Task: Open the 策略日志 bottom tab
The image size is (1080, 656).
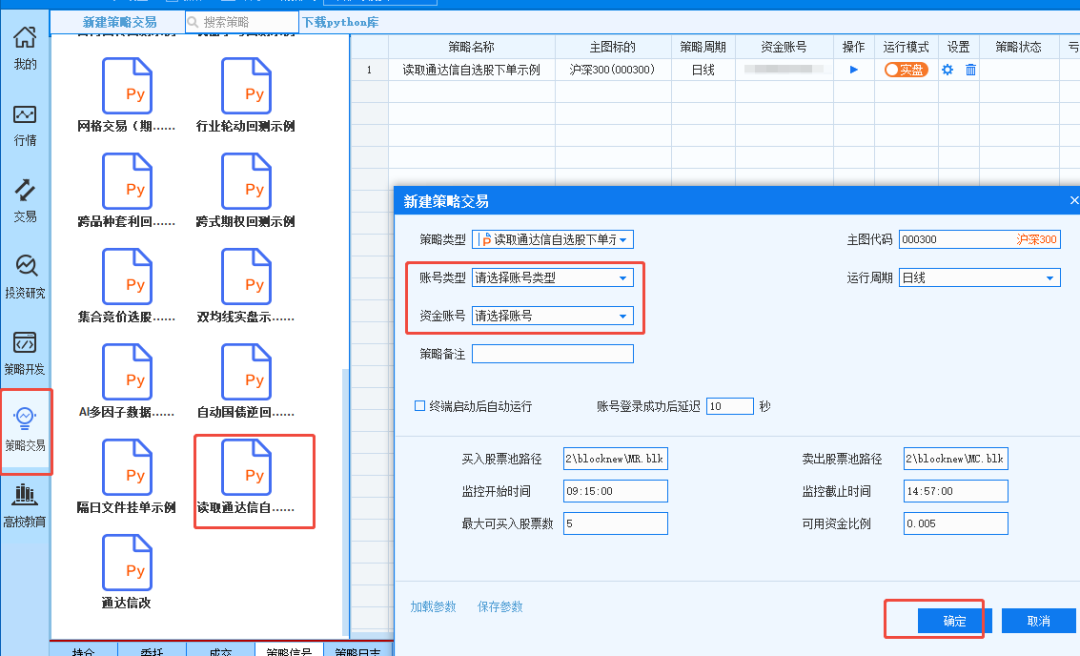Action: point(357,650)
